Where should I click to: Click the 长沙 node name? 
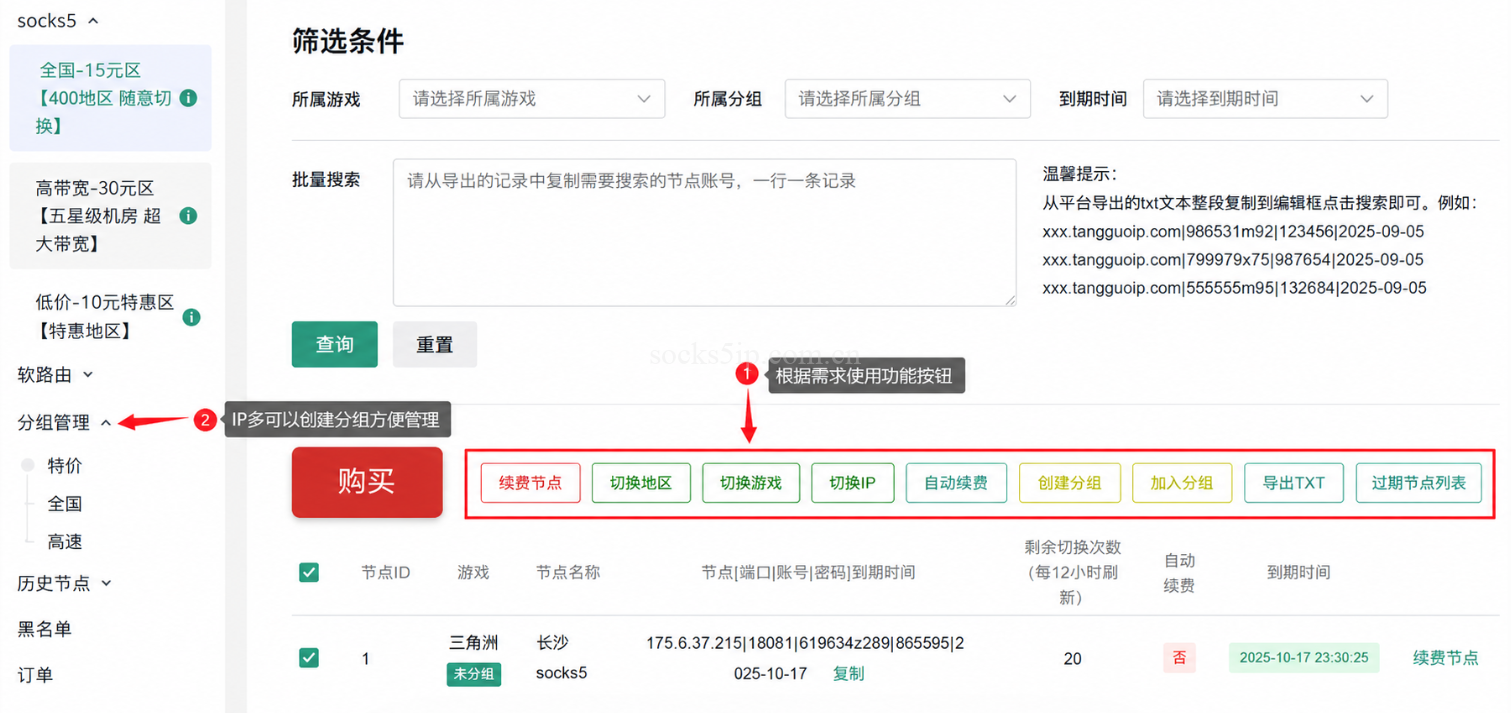(x=553, y=643)
